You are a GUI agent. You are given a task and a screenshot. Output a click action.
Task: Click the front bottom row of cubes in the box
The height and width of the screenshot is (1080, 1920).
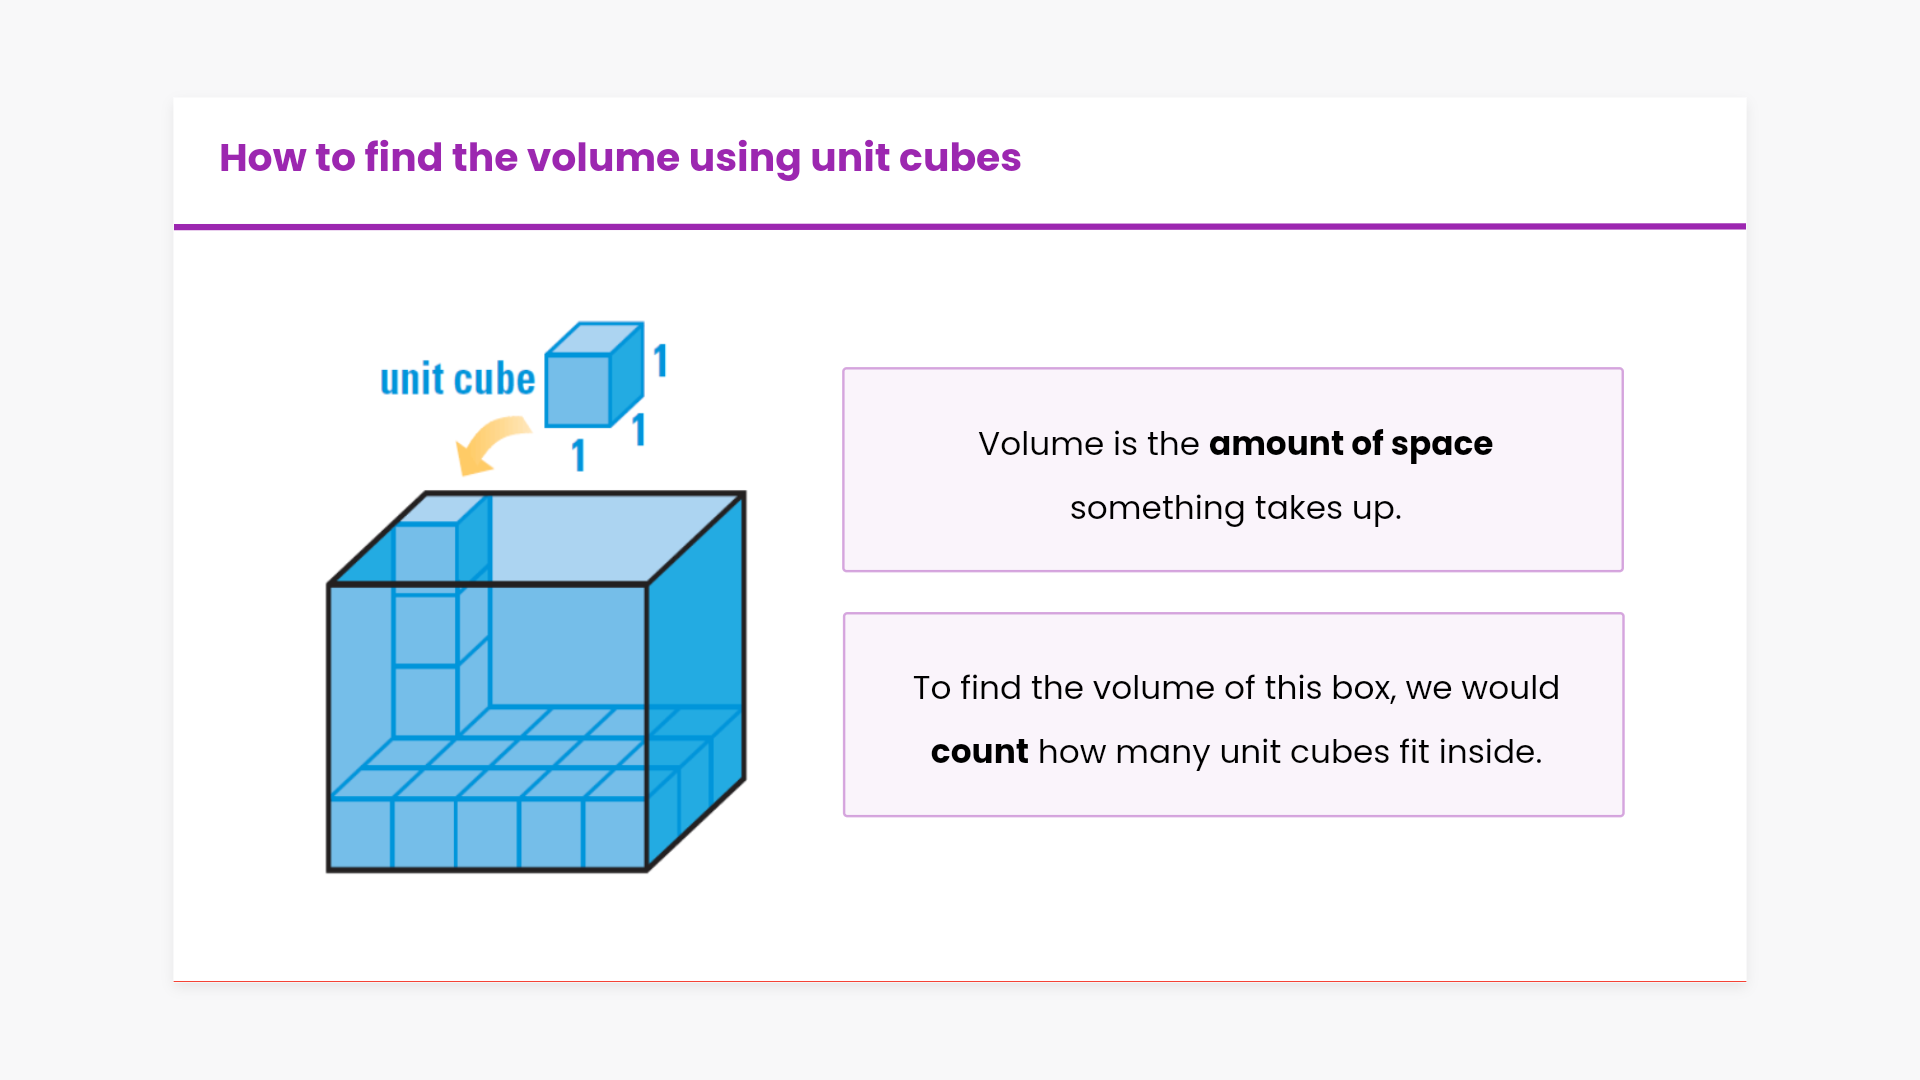487,833
